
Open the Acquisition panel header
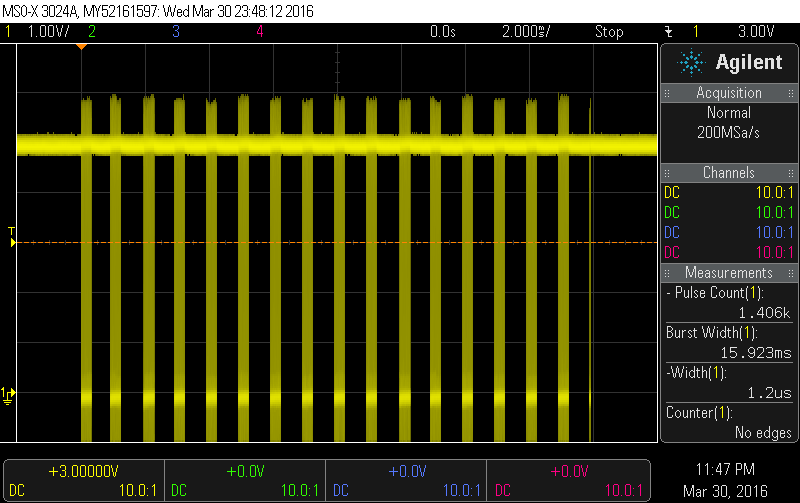pyautogui.click(x=729, y=93)
